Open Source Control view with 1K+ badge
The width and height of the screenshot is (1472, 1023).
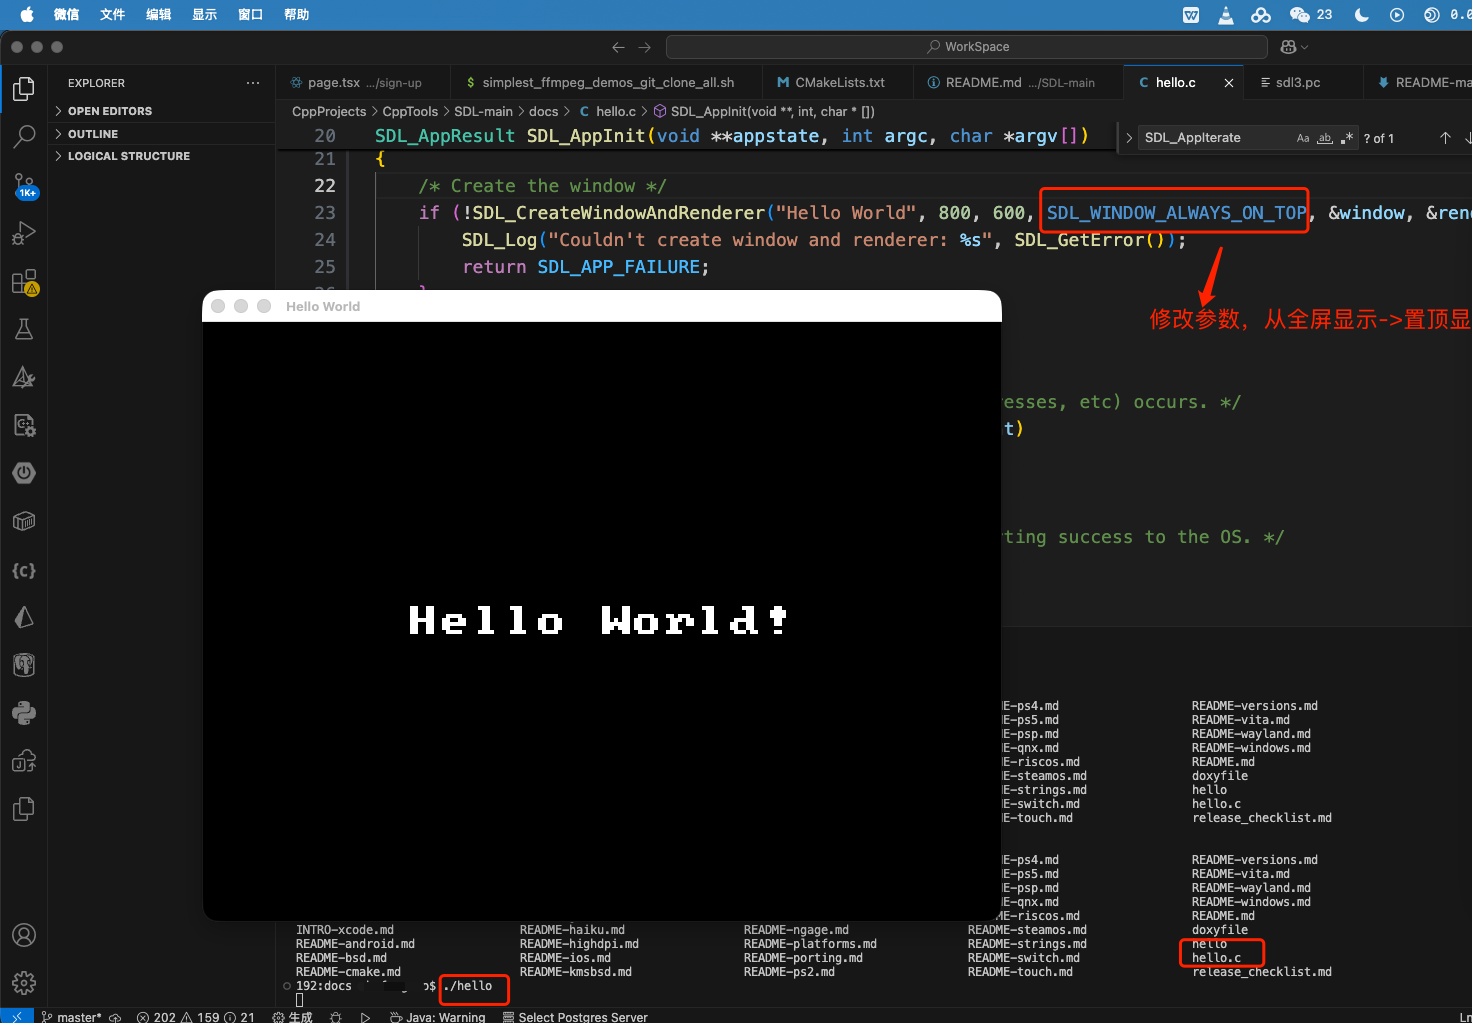(24, 185)
